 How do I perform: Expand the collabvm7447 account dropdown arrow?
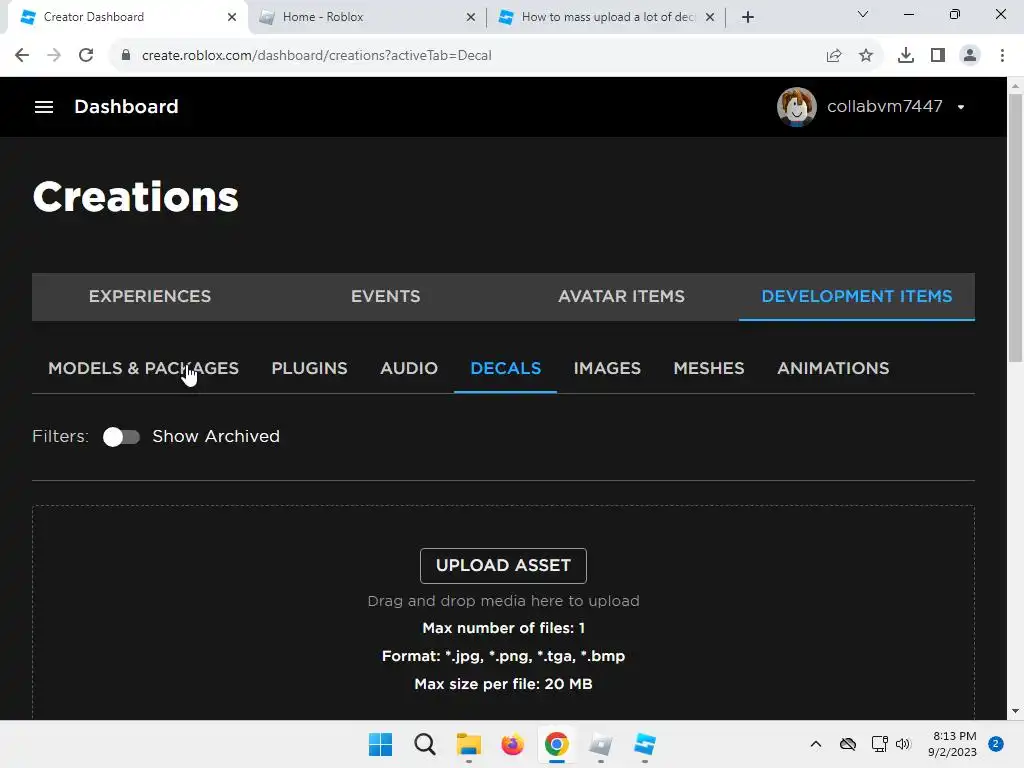pos(961,107)
